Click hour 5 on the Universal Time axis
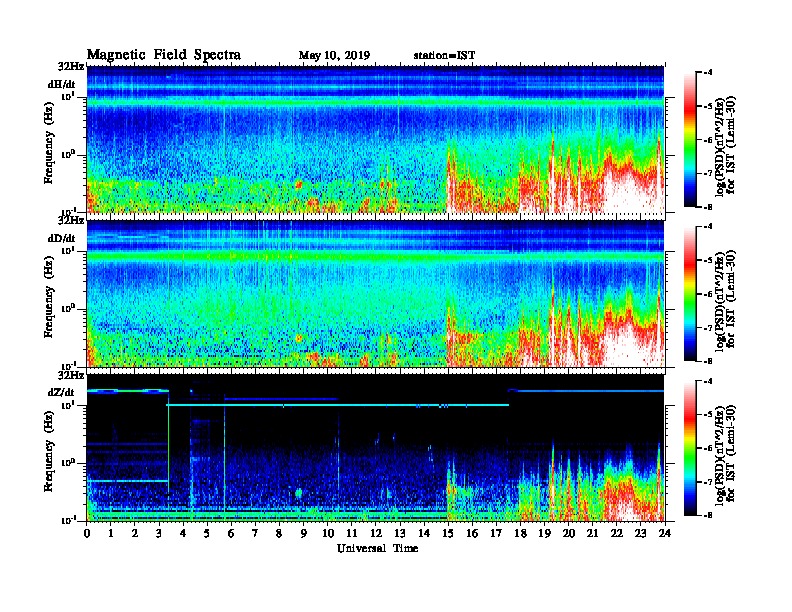The image size is (792, 612). pyautogui.click(x=207, y=533)
